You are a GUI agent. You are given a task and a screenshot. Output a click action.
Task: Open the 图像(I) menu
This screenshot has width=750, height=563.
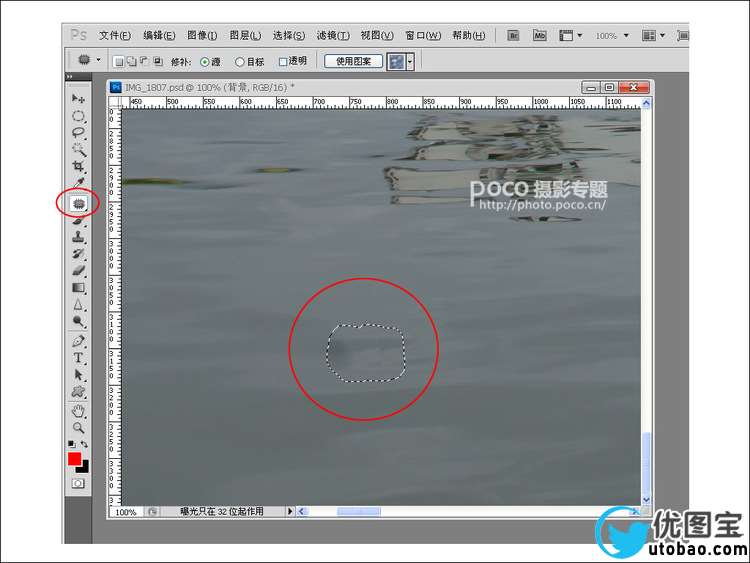[x=202, y=35]
